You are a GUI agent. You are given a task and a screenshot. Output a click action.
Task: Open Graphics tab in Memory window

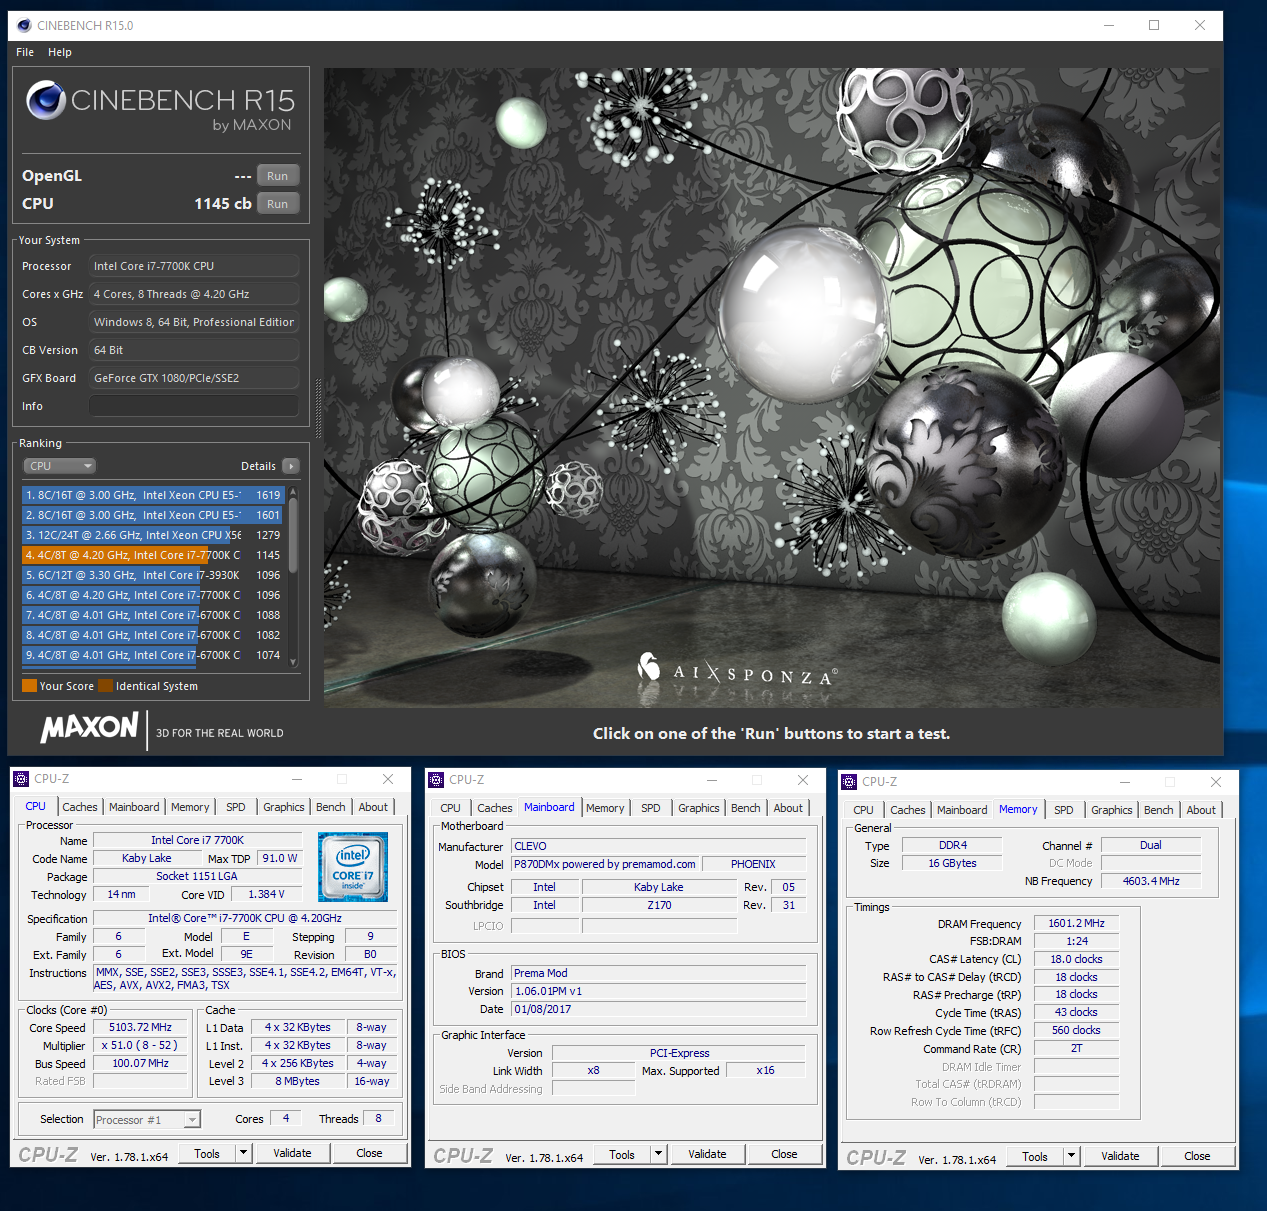coord(1112,810)
